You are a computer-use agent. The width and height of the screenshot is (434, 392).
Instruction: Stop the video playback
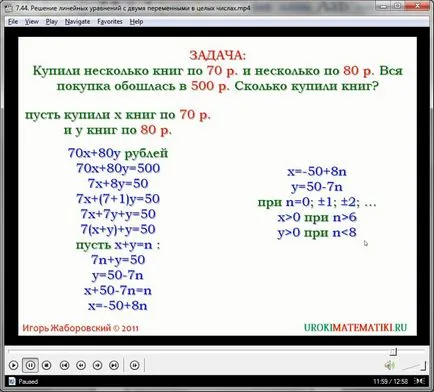pos(47,365)
